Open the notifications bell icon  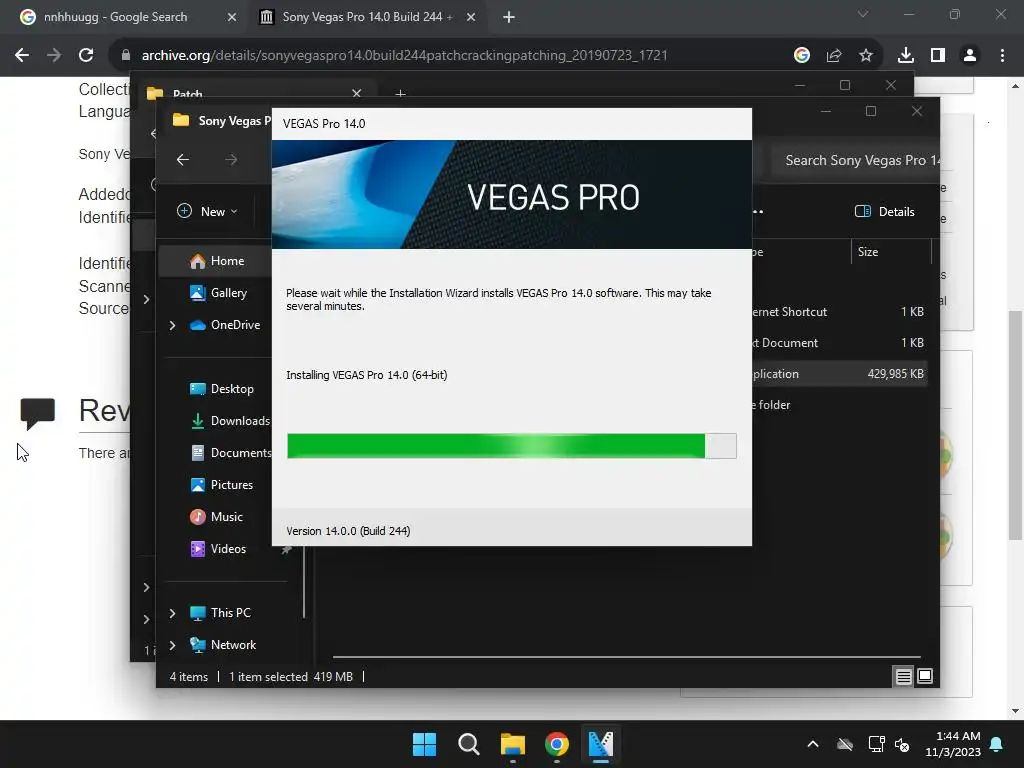[997, 744]
